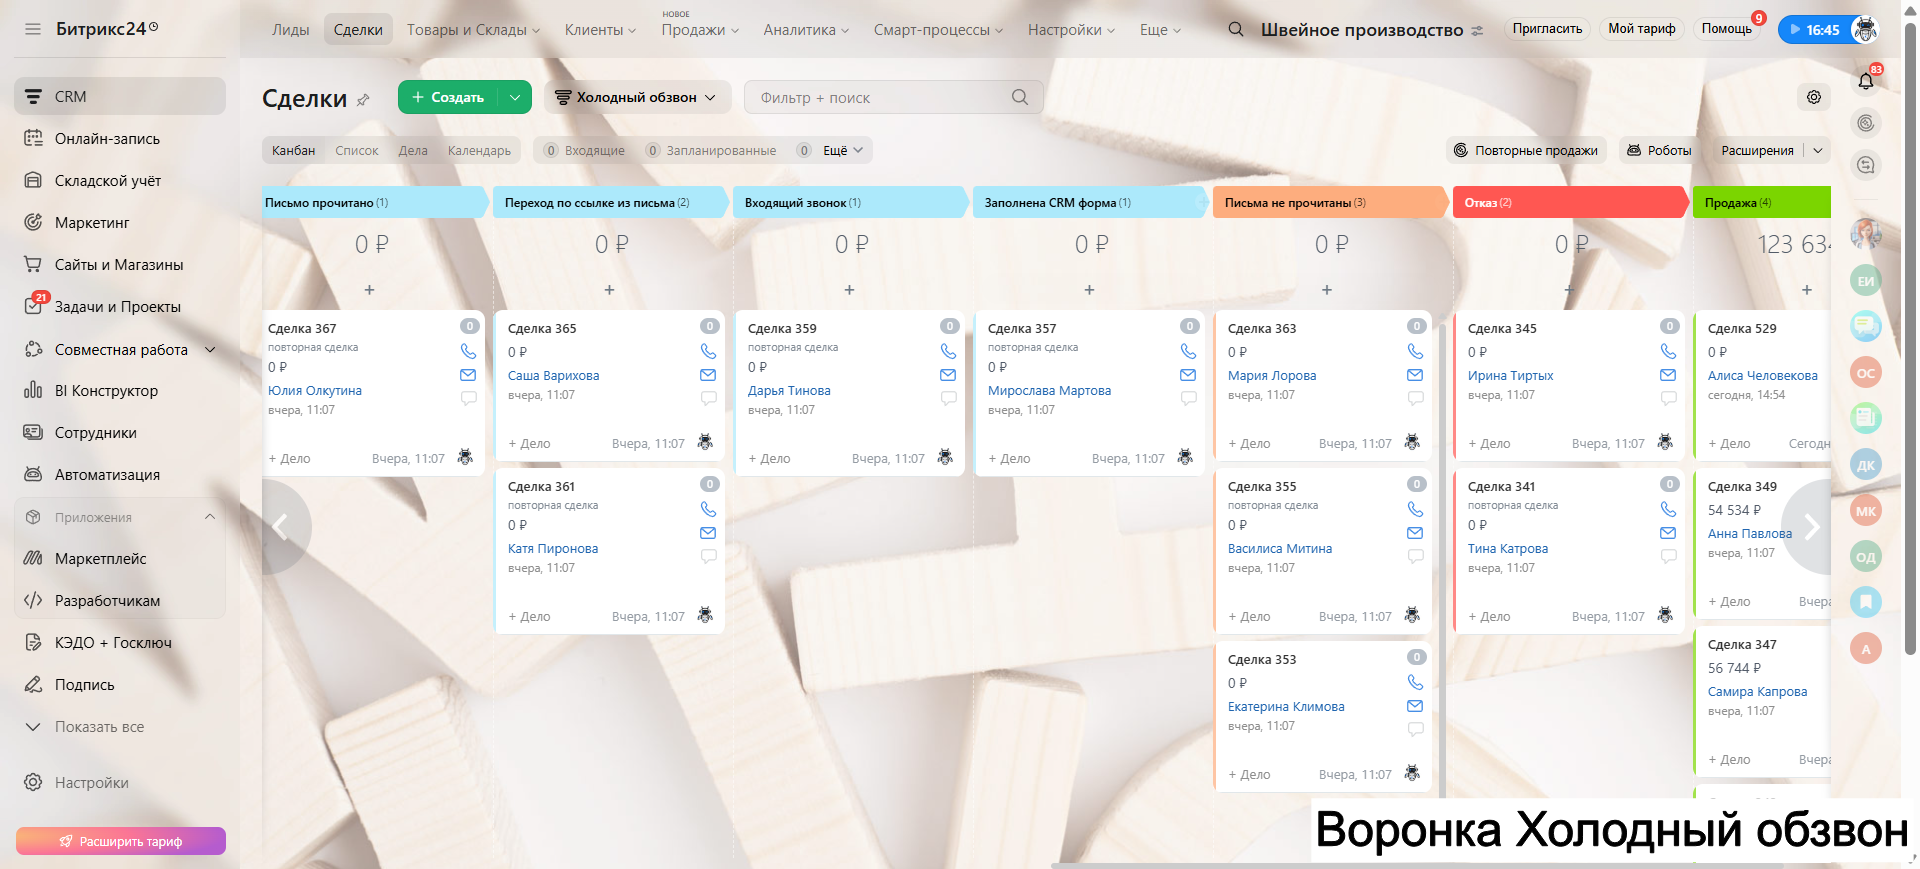Image resolution: width=1920 pixels, height=869 pixels.
Task: Click time tracker 16:45 button
Action: [1815, 30]
